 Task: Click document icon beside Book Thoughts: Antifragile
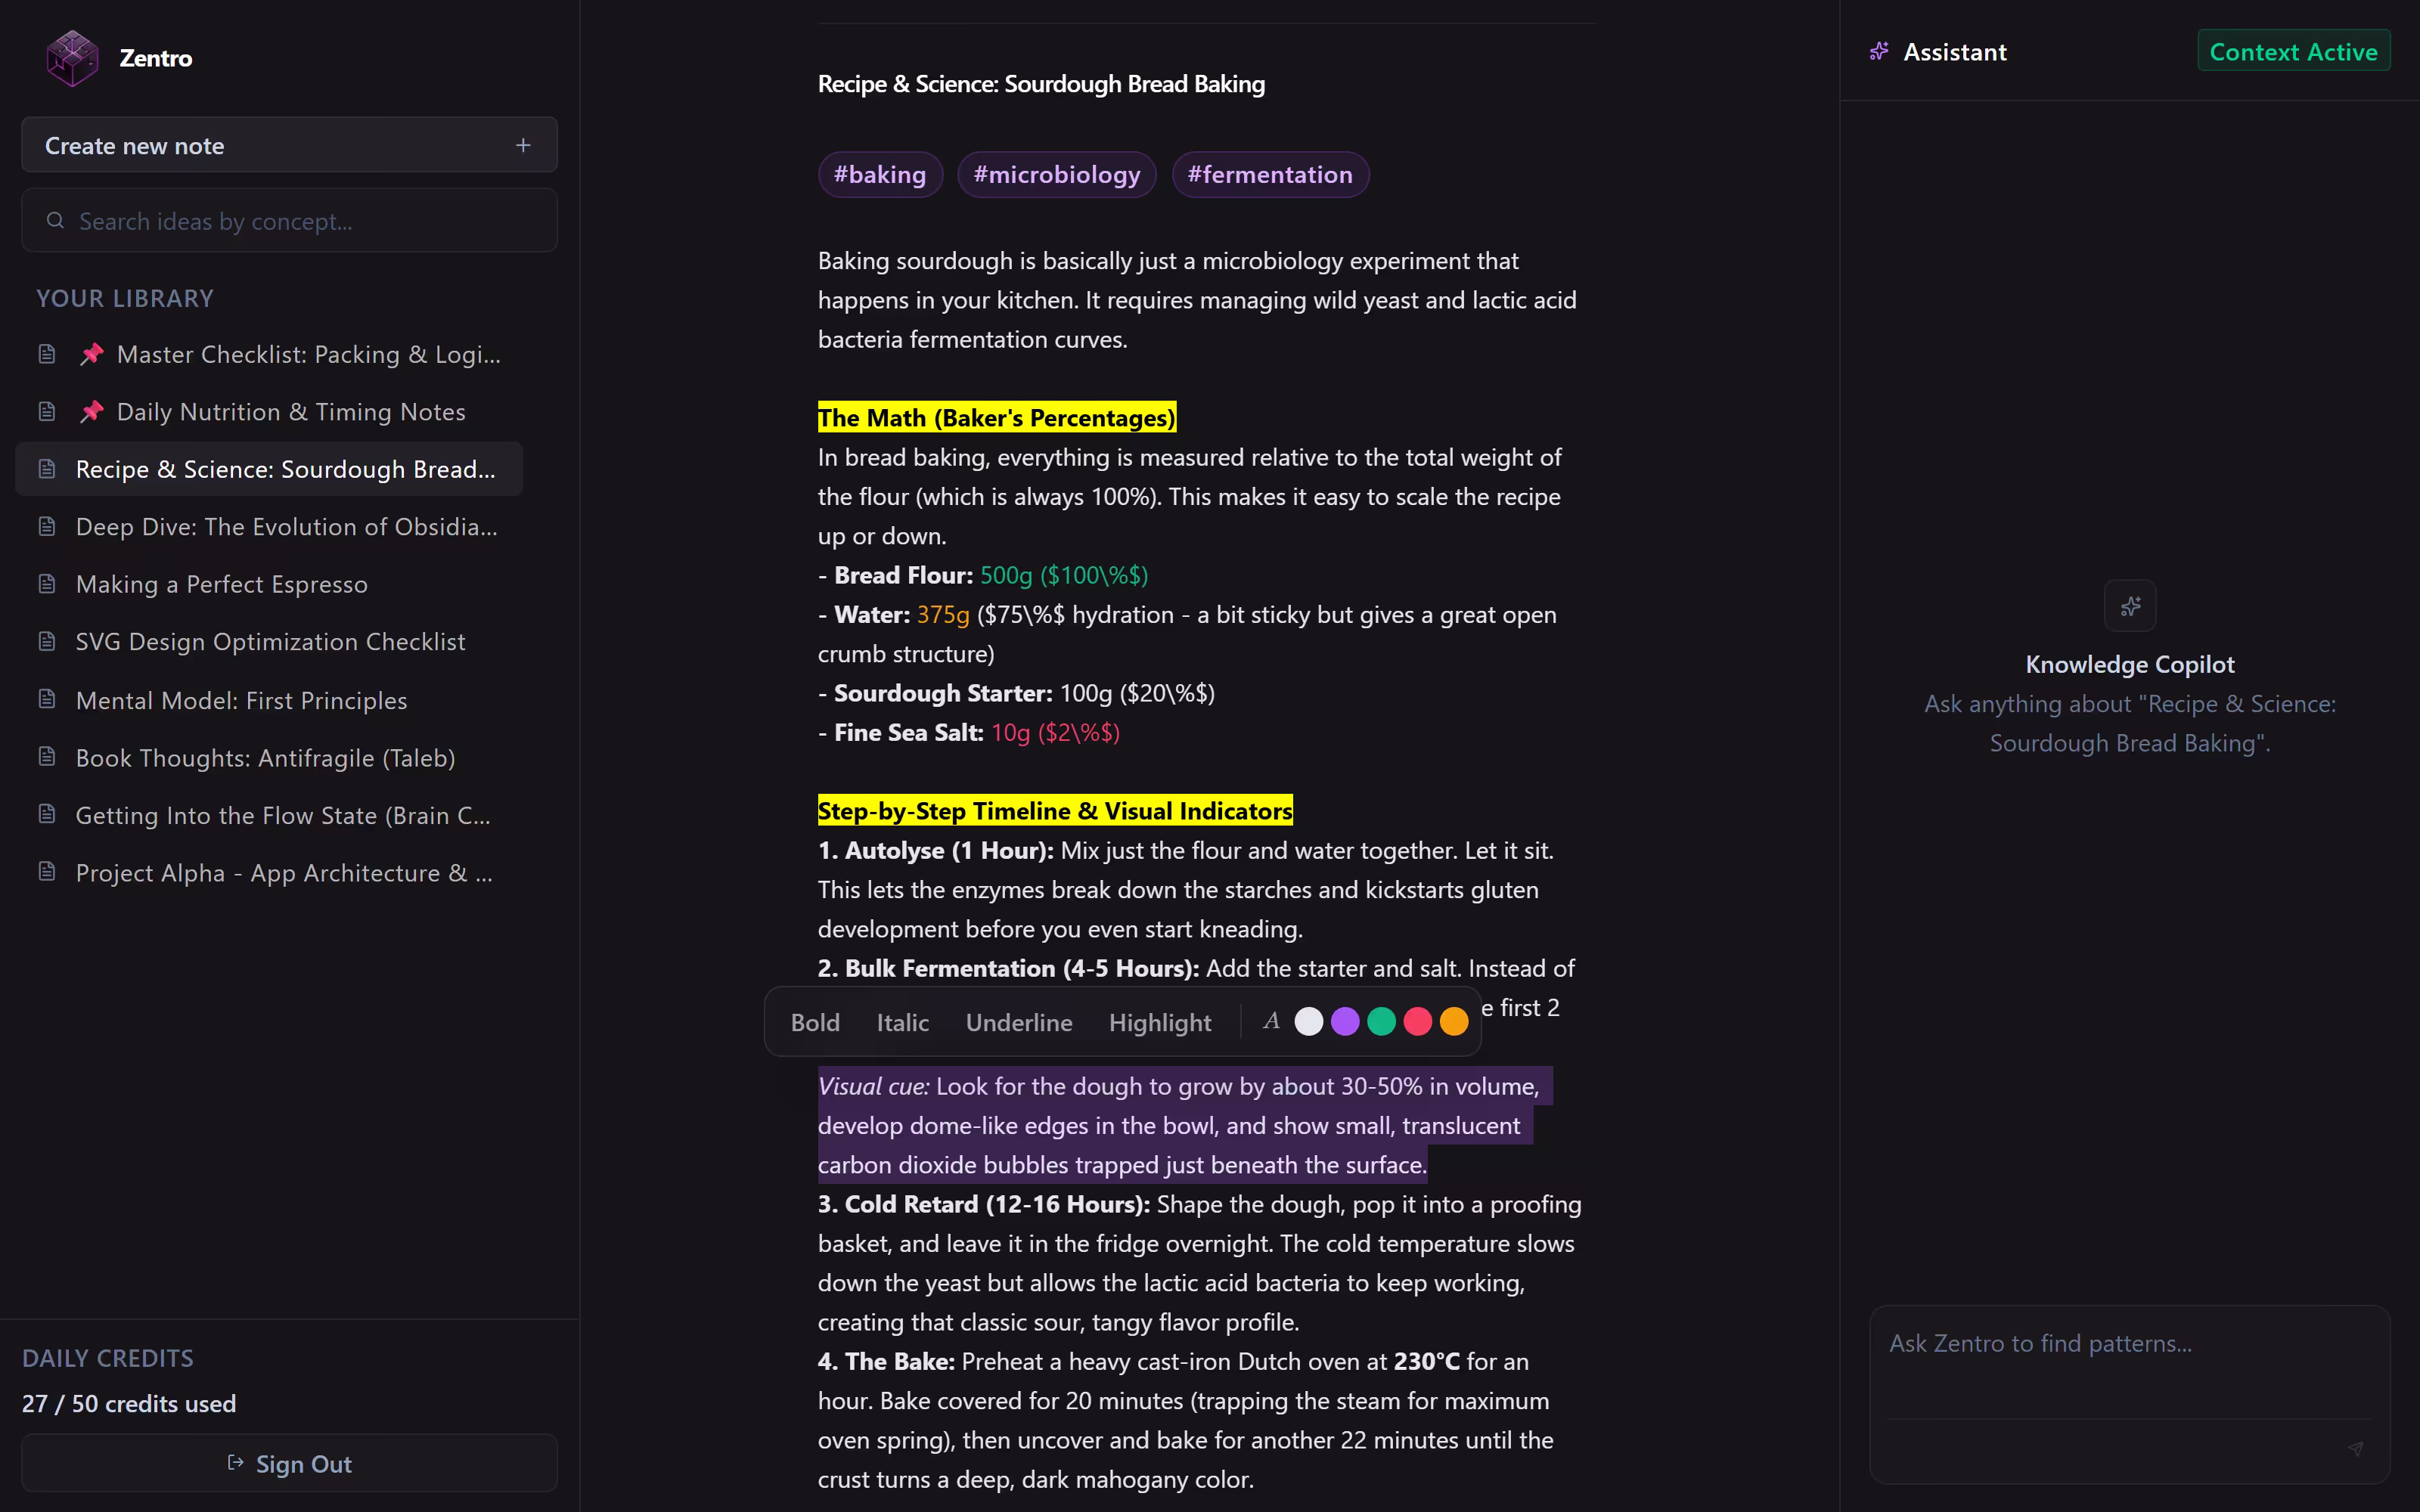pyautogui.click(x=47, y=757)
